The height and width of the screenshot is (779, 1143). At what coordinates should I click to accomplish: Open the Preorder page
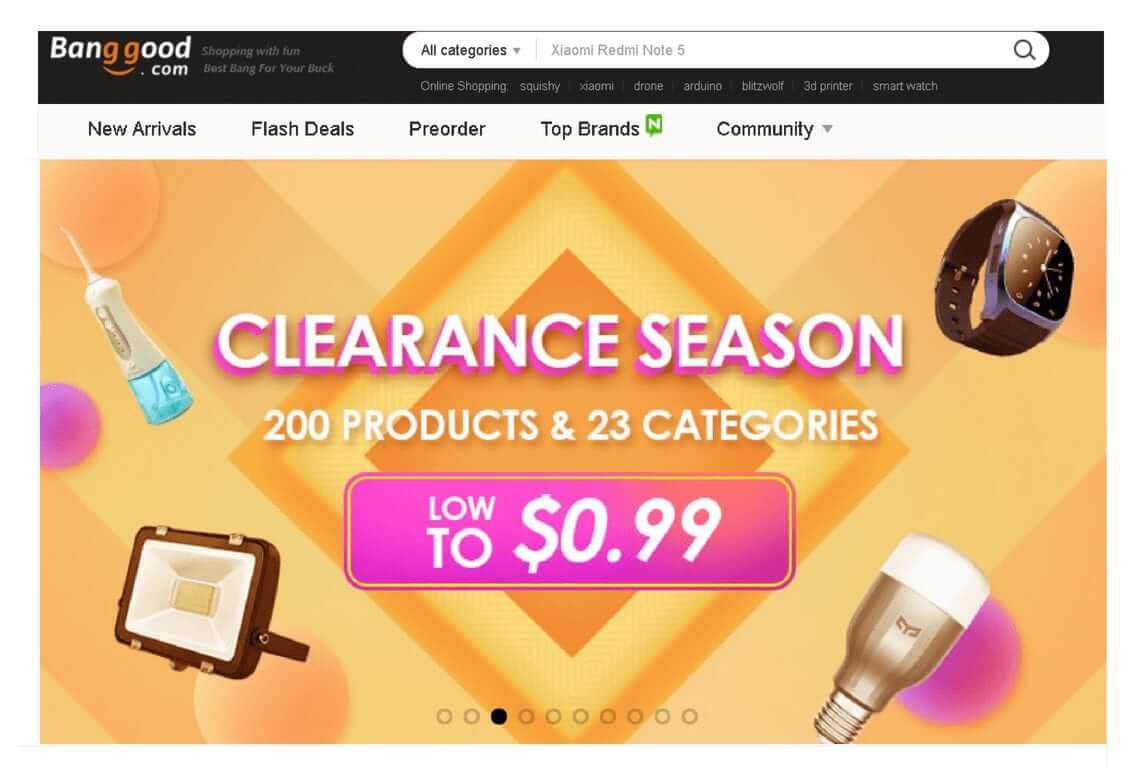(x=447, y=129)
